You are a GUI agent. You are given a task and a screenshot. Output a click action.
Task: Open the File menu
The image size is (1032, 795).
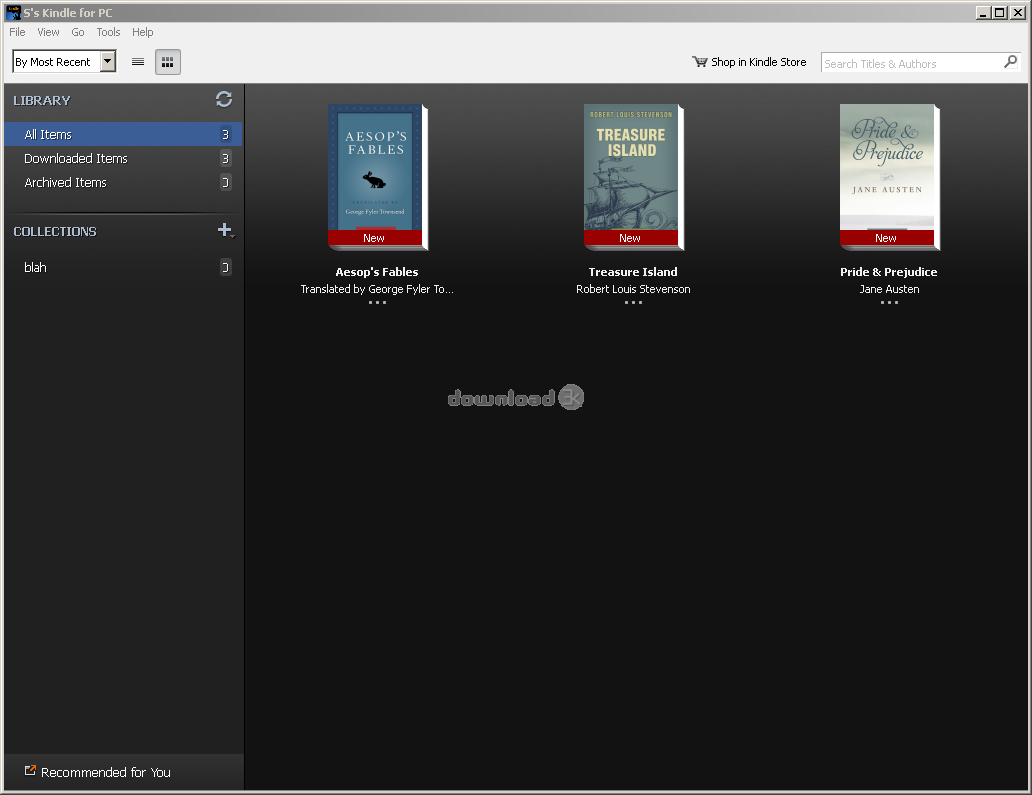coord(17,32)
